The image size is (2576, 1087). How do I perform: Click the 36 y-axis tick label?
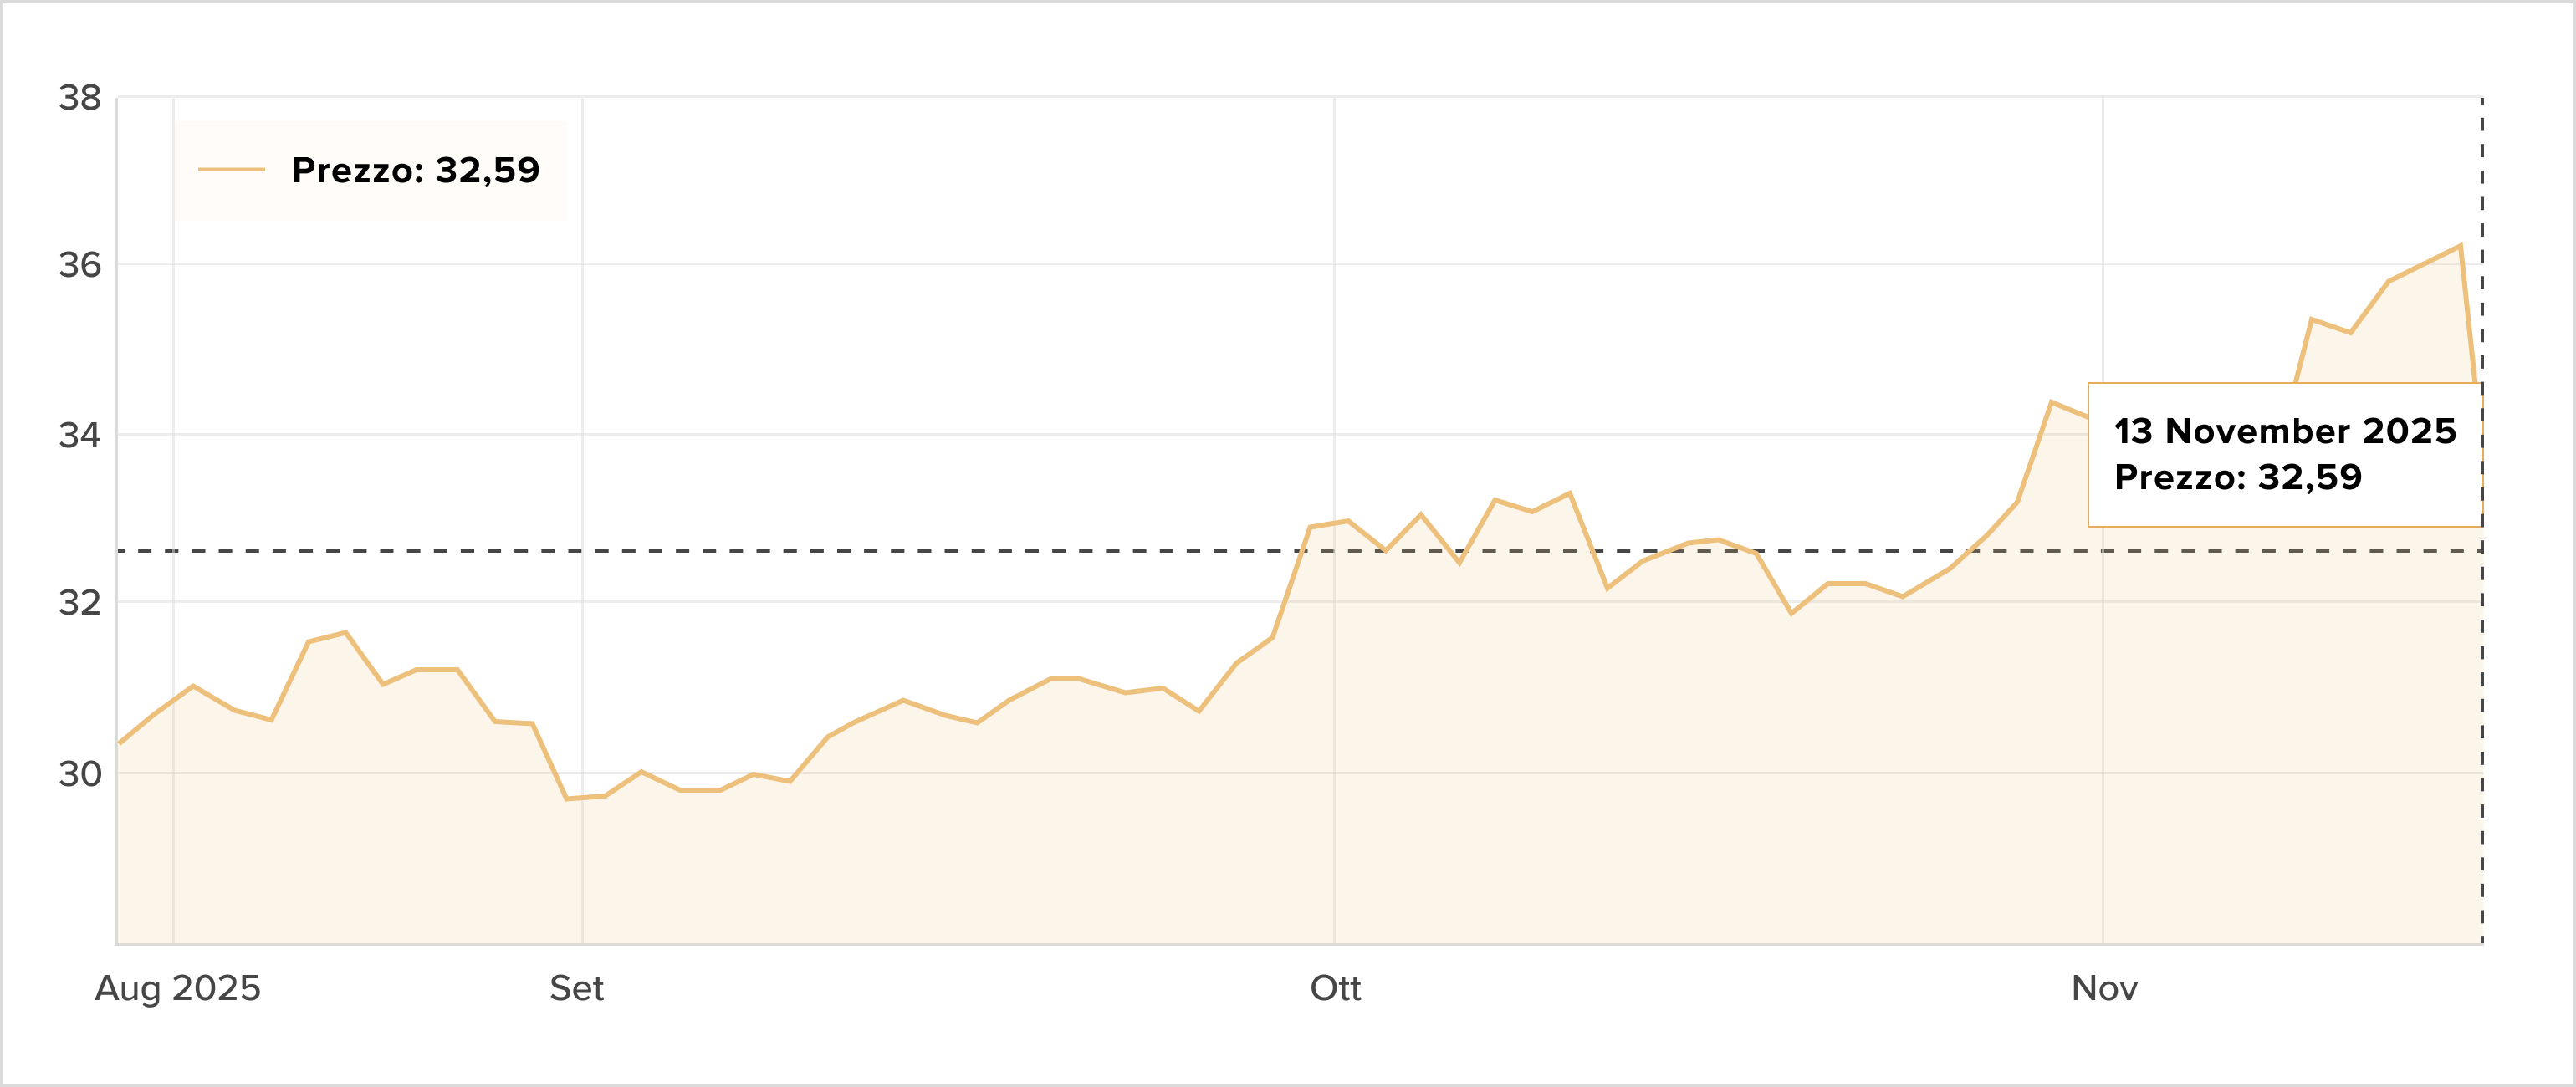(80, 265)
